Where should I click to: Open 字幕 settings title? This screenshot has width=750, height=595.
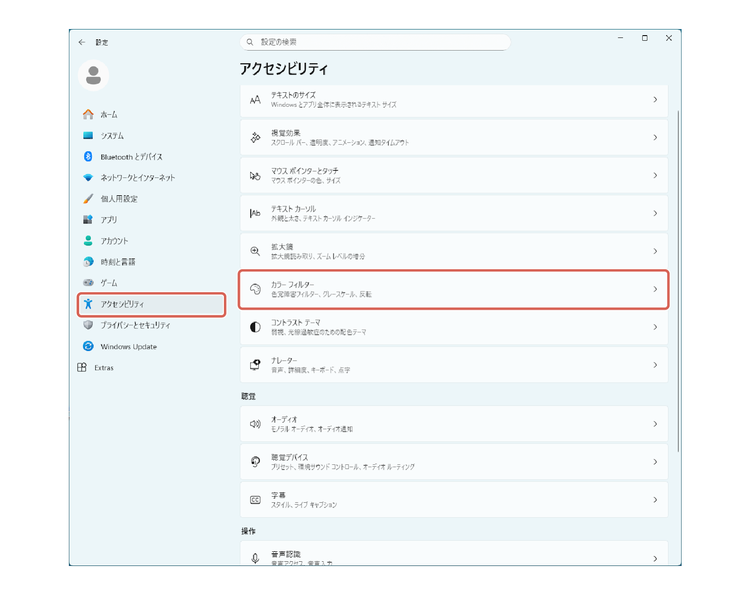(x=278, y=495)
